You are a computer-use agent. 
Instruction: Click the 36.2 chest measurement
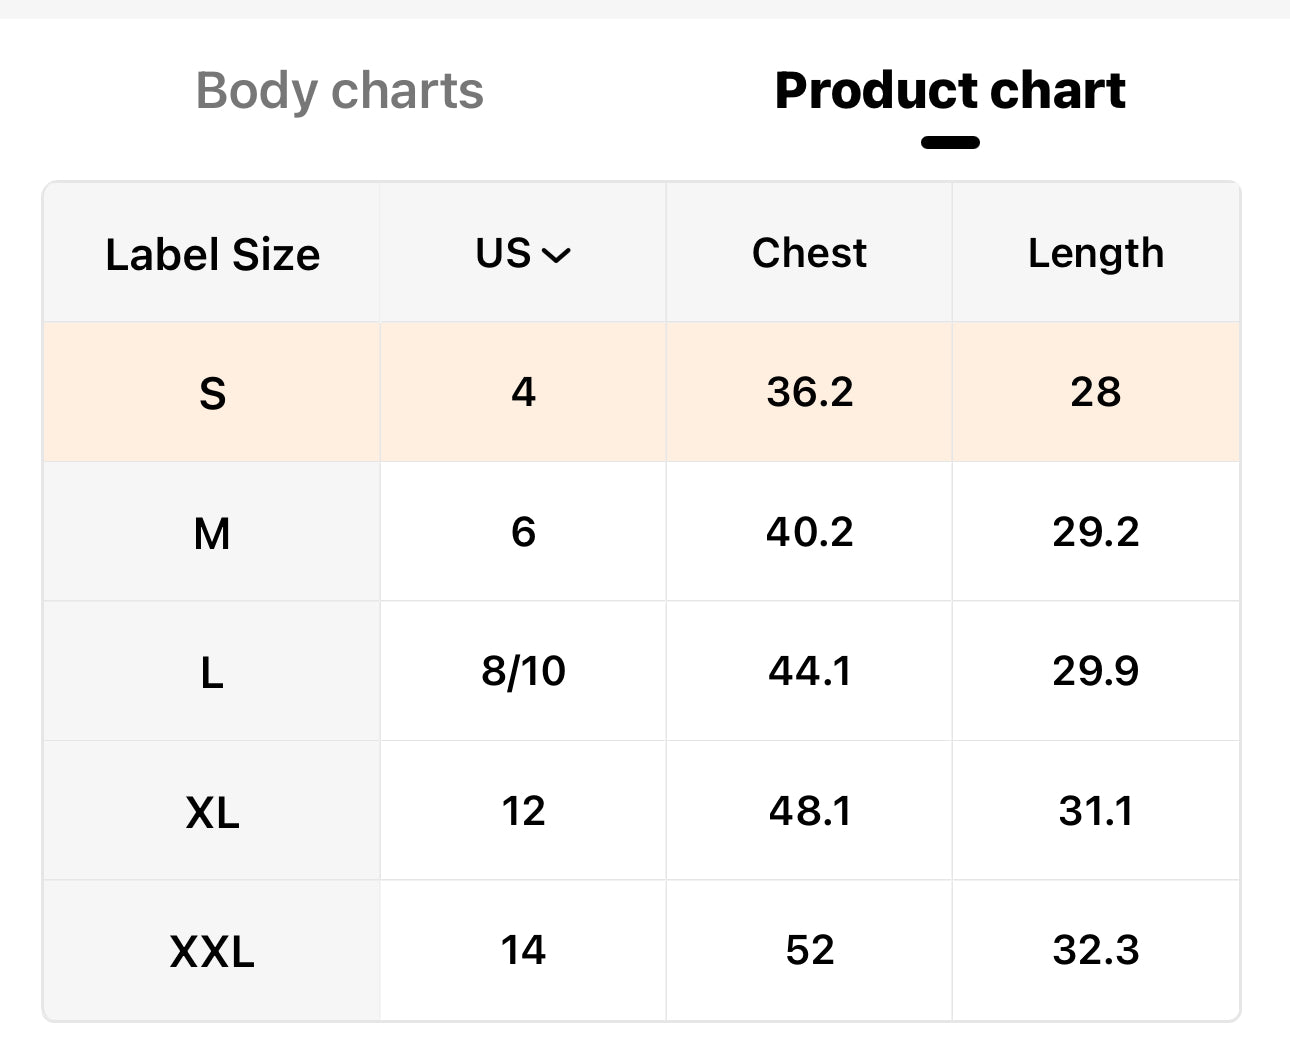click(x=809, y=391)
